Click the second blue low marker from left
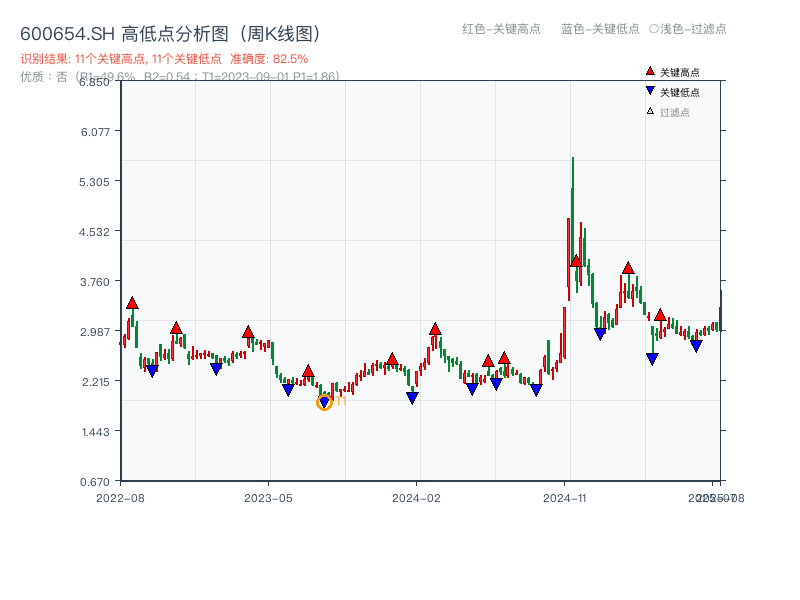This screenshot has height=600, width=800. (x=216, y=369)
